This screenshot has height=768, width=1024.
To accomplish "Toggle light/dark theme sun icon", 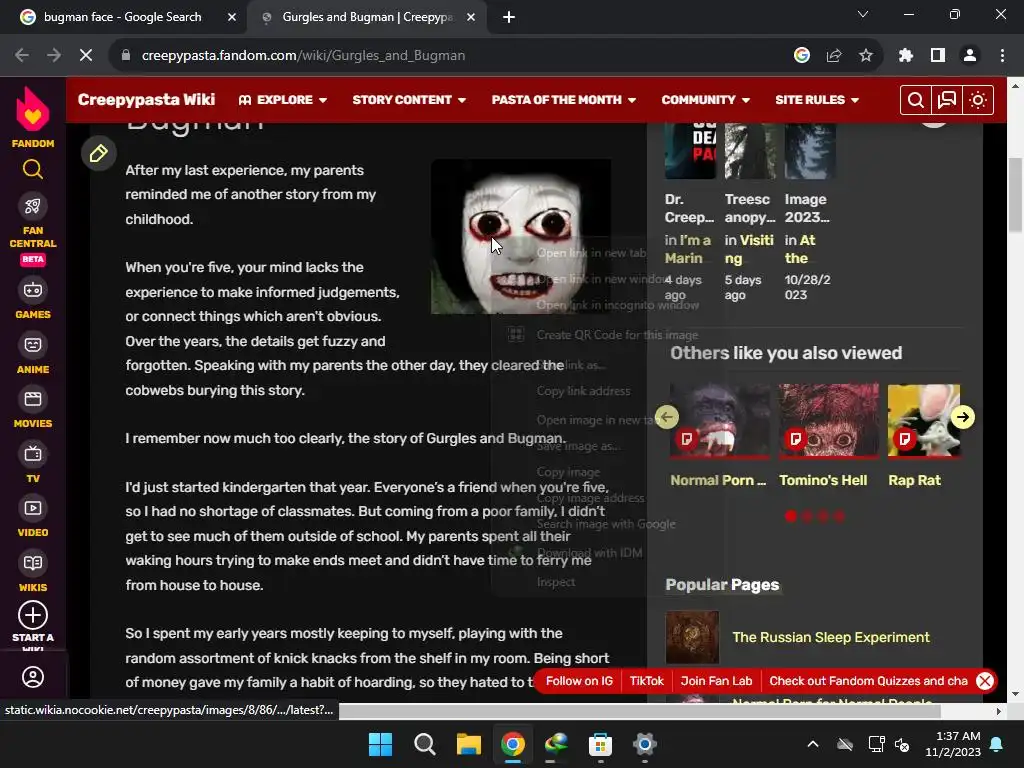I will (x=978, y=100).
